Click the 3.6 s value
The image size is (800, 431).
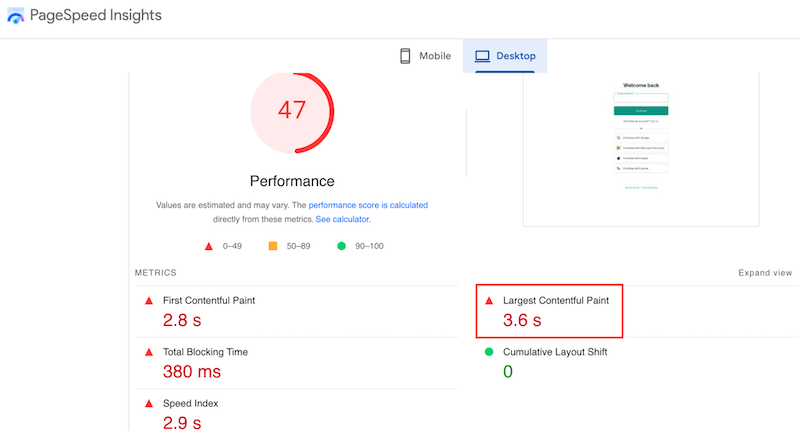(x=522, y=320)
